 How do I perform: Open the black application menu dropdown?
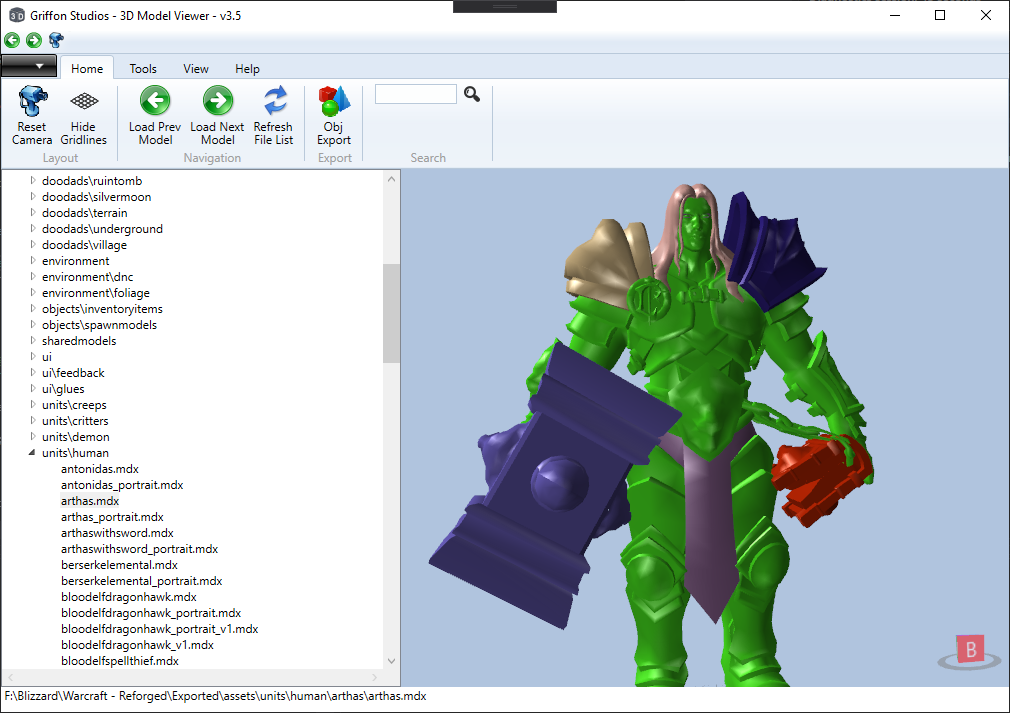pyautogui.click(x=29, y=66)
